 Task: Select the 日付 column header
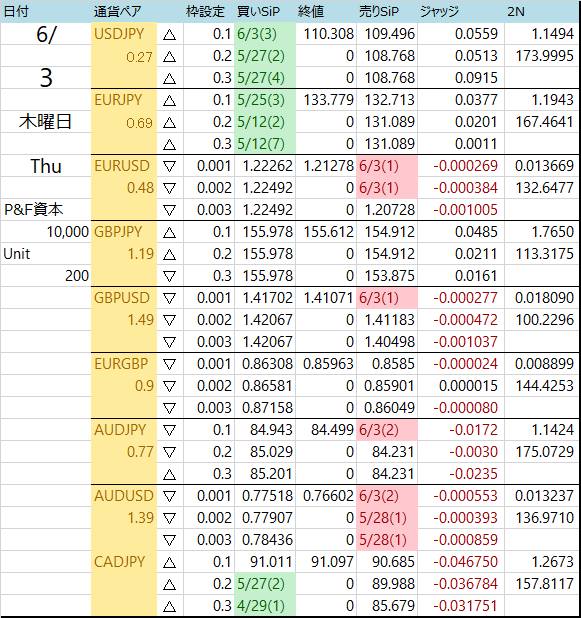pyautogui.click(x=16, y=11)
